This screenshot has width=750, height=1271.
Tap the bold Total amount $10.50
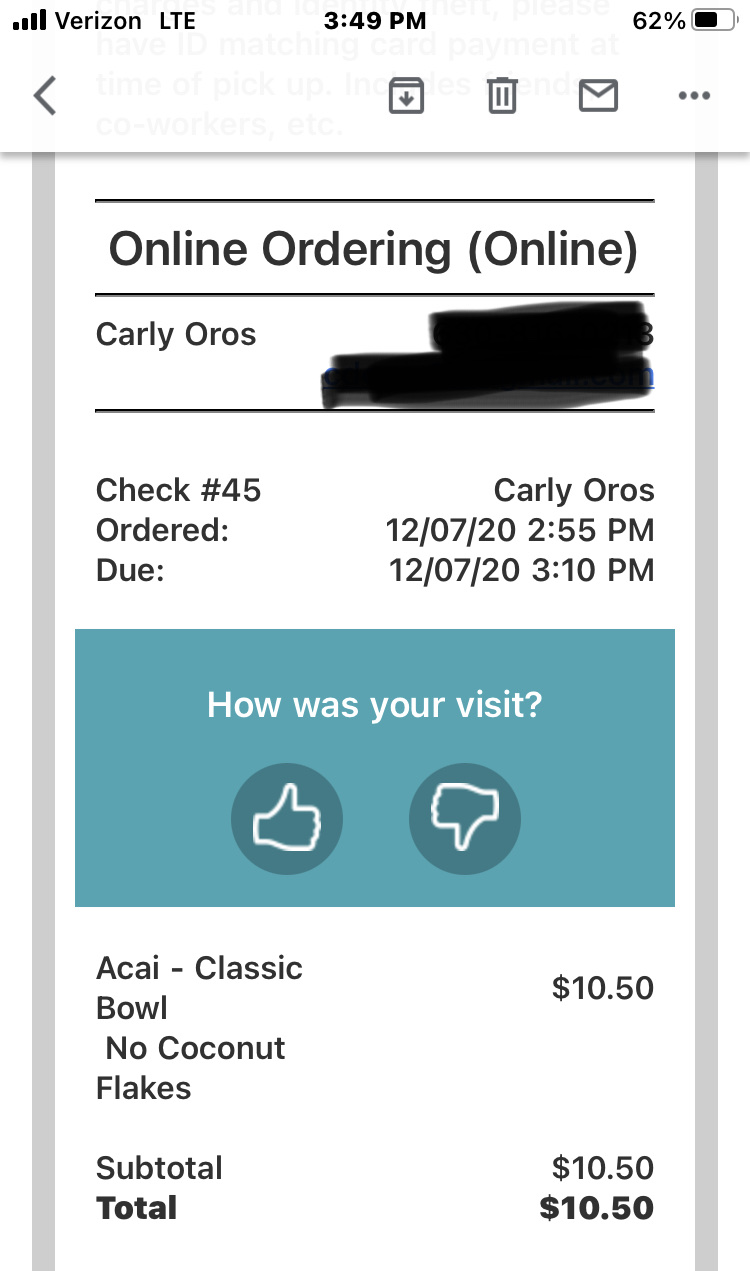click(x=596, y=1208)
